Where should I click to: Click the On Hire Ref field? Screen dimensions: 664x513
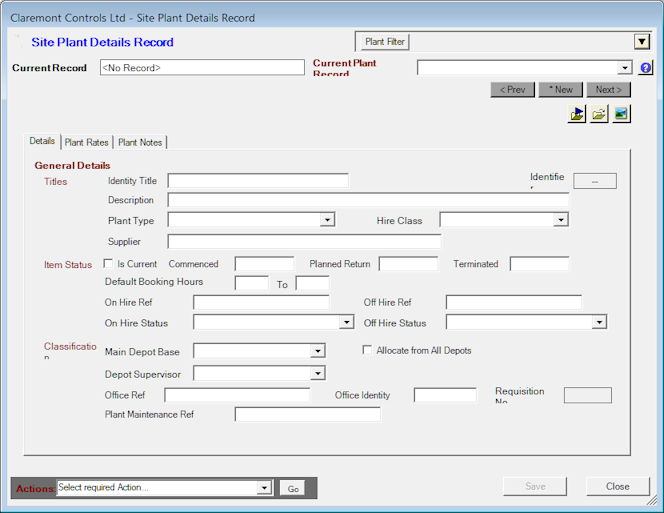tap(261, 302)
